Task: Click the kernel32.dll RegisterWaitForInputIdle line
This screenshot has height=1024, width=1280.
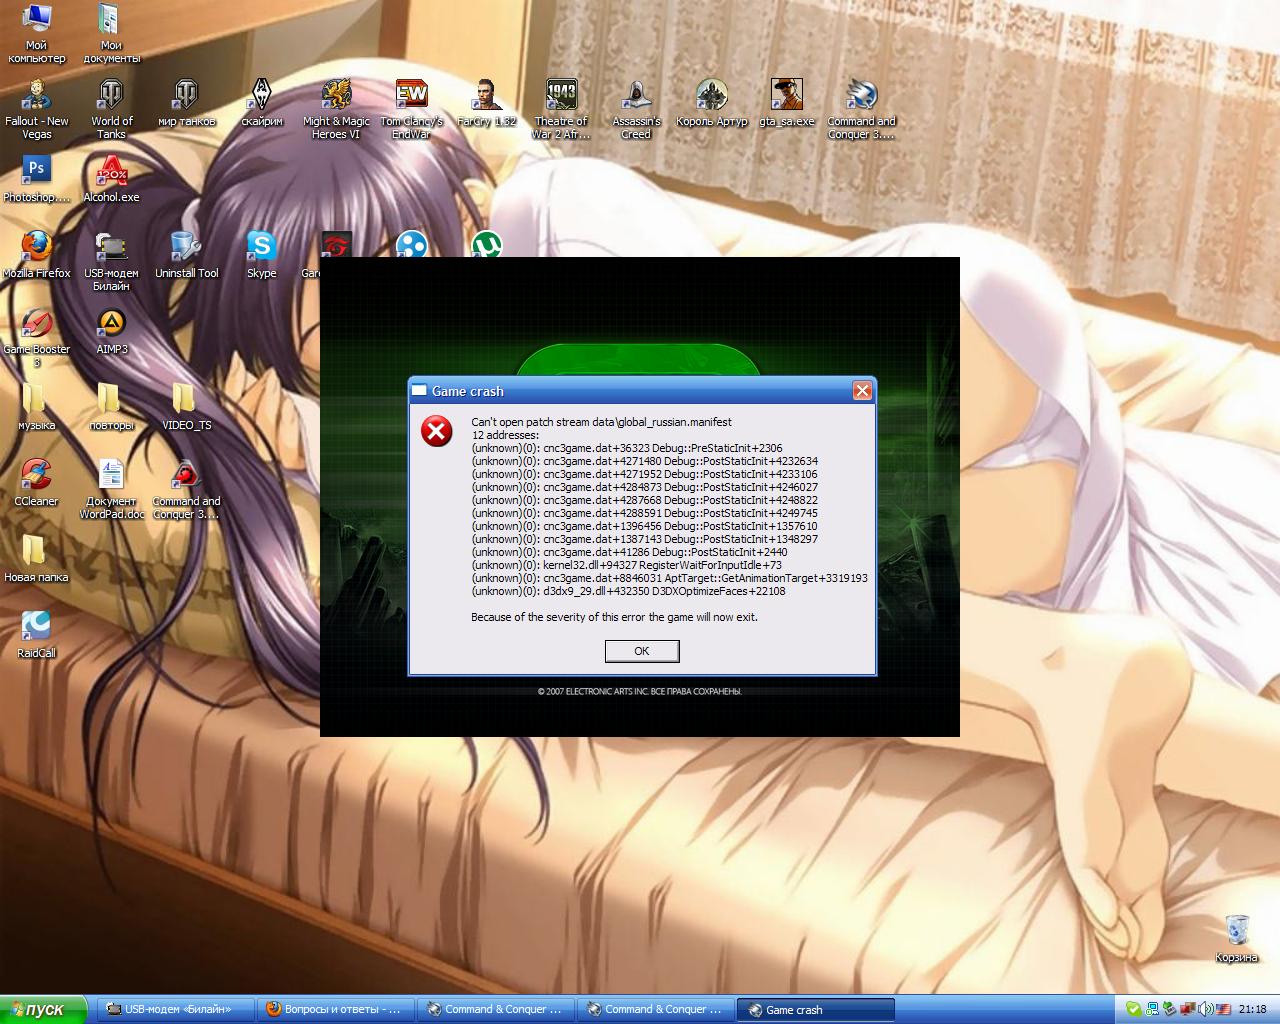Action: pyautogui.click(x=627, y=565)
